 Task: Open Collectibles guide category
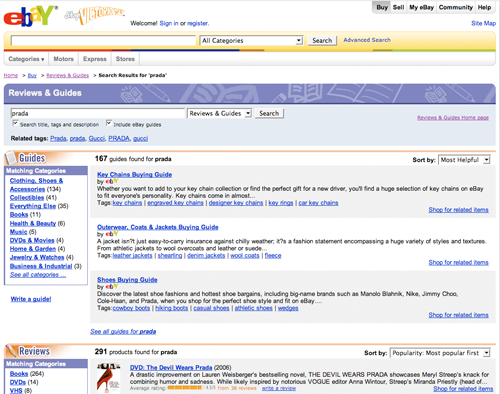point(27,198)
